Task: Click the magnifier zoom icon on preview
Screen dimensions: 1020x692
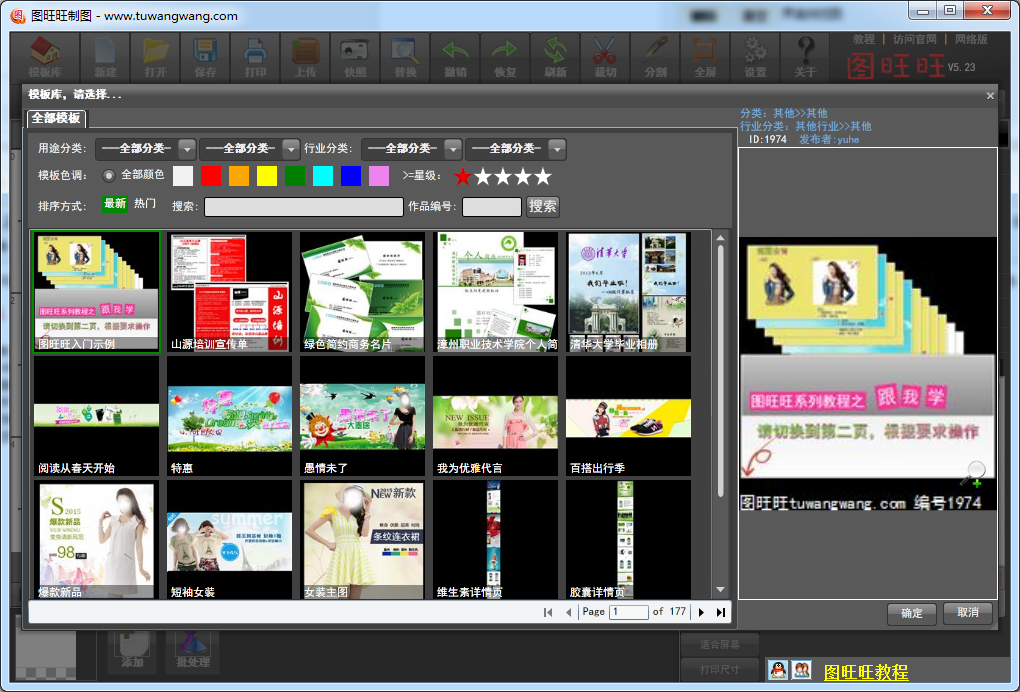Action: click(x=973, y=473)
